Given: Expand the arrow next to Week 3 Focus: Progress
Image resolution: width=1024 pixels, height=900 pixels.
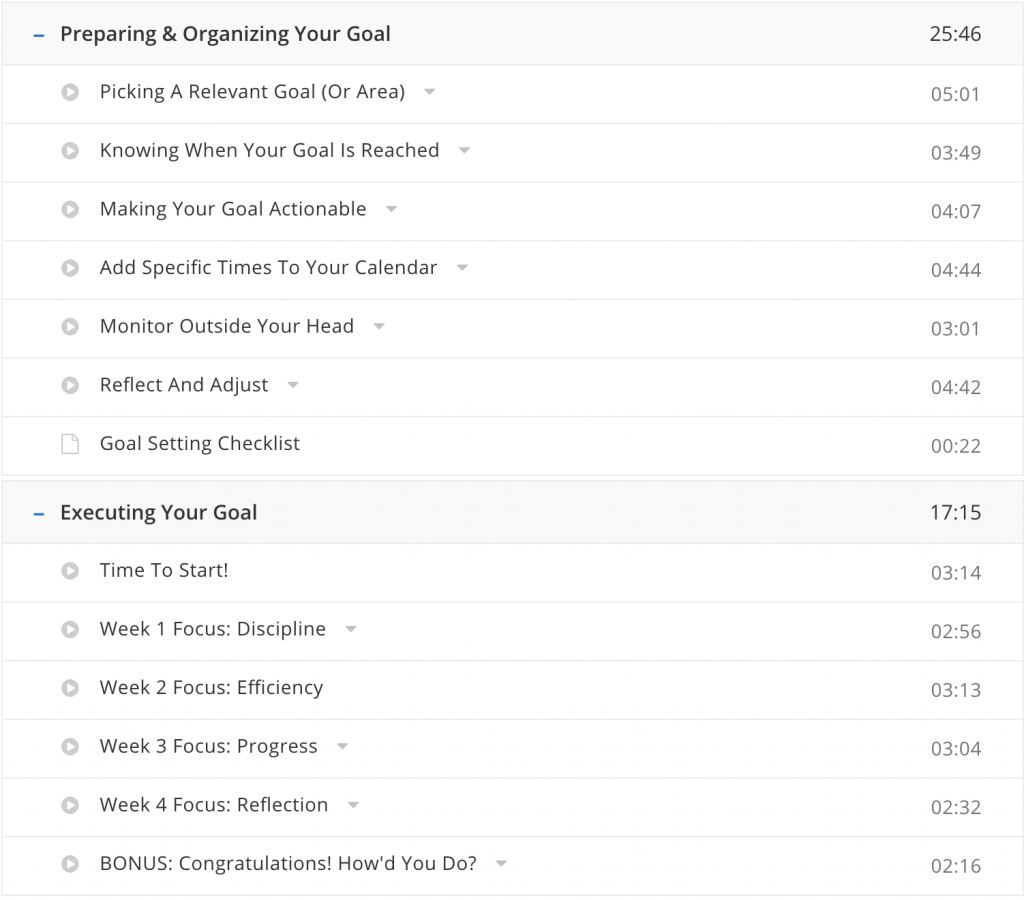Looking at the screenshot, I should click(x=342, y=747).
